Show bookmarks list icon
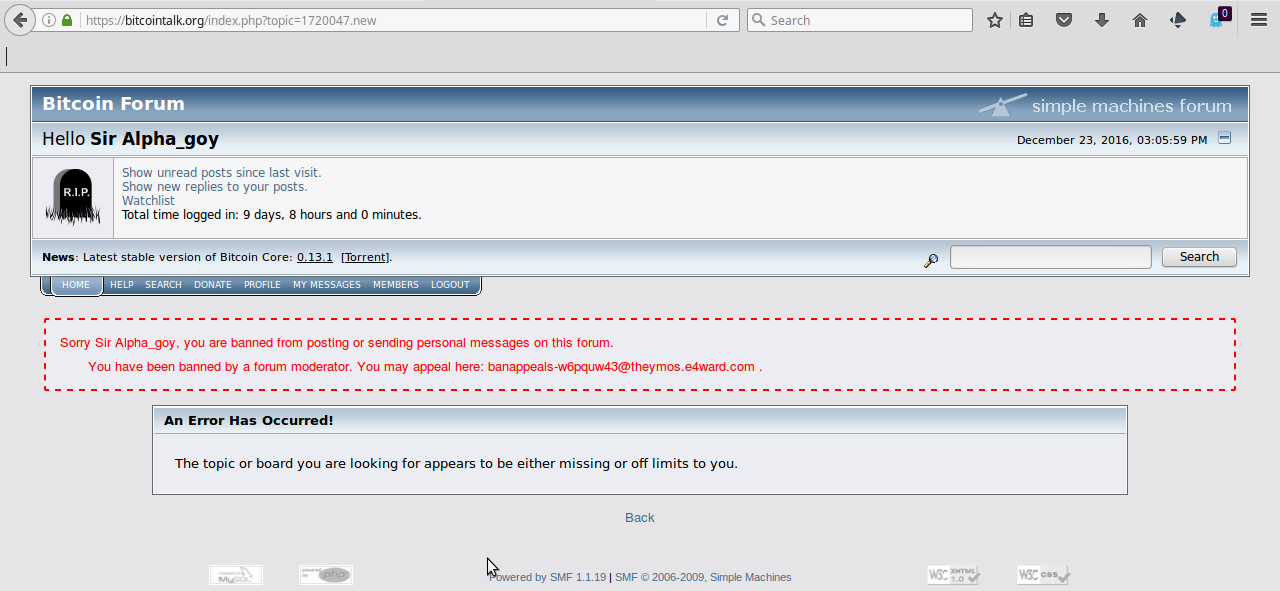1280x591 pixels. 1026,20
